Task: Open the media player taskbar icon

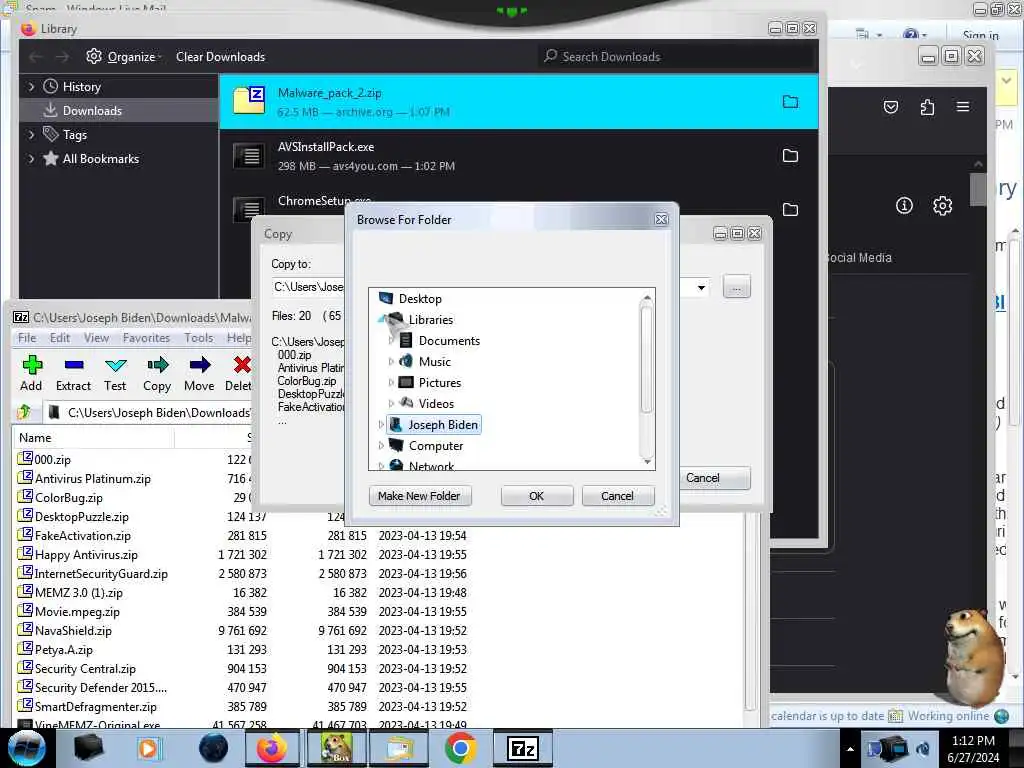Action: coord(148,748)
